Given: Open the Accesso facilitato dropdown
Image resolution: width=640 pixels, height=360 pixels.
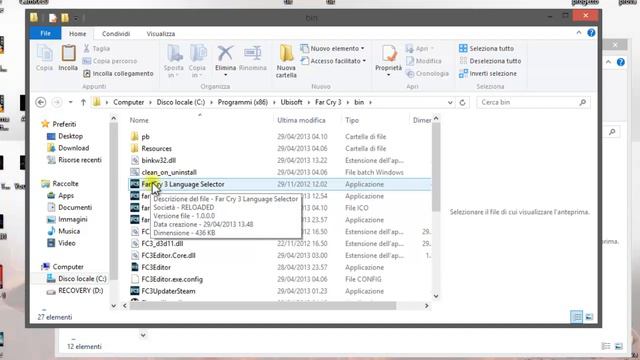Looking at the screenshot, I should (333, 61).
